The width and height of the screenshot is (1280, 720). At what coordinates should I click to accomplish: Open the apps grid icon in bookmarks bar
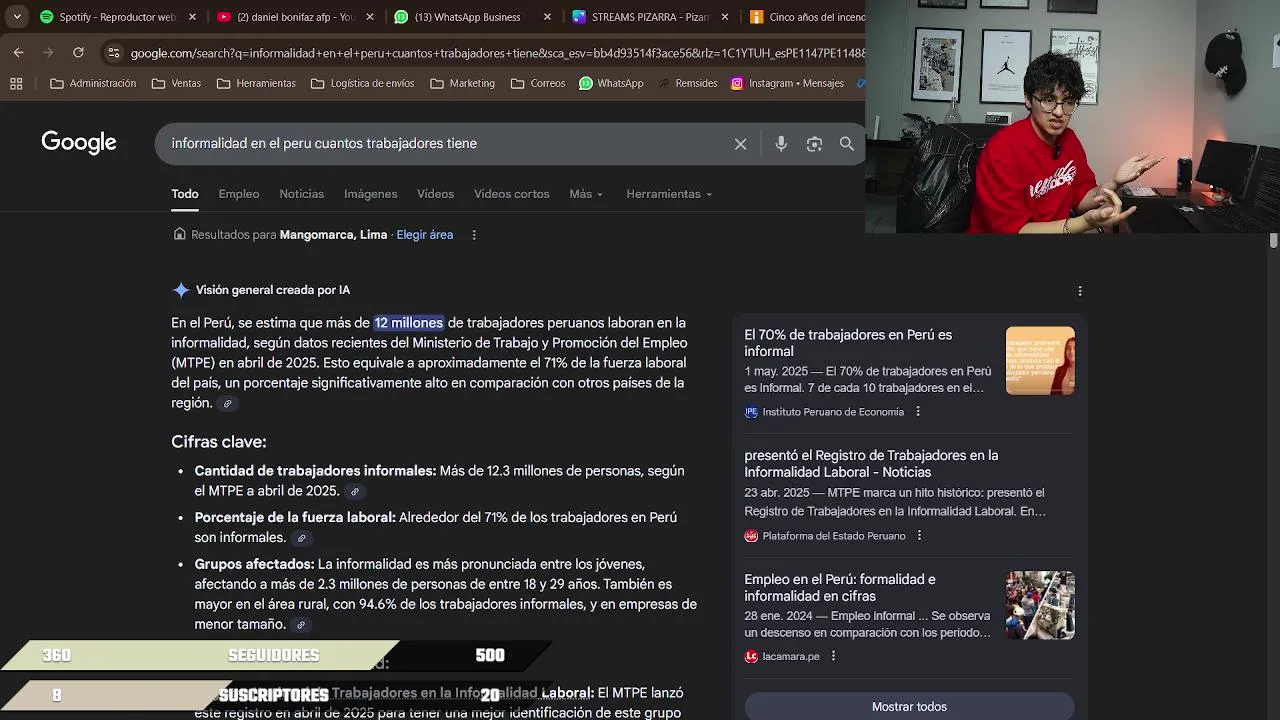tap(16, 84)
